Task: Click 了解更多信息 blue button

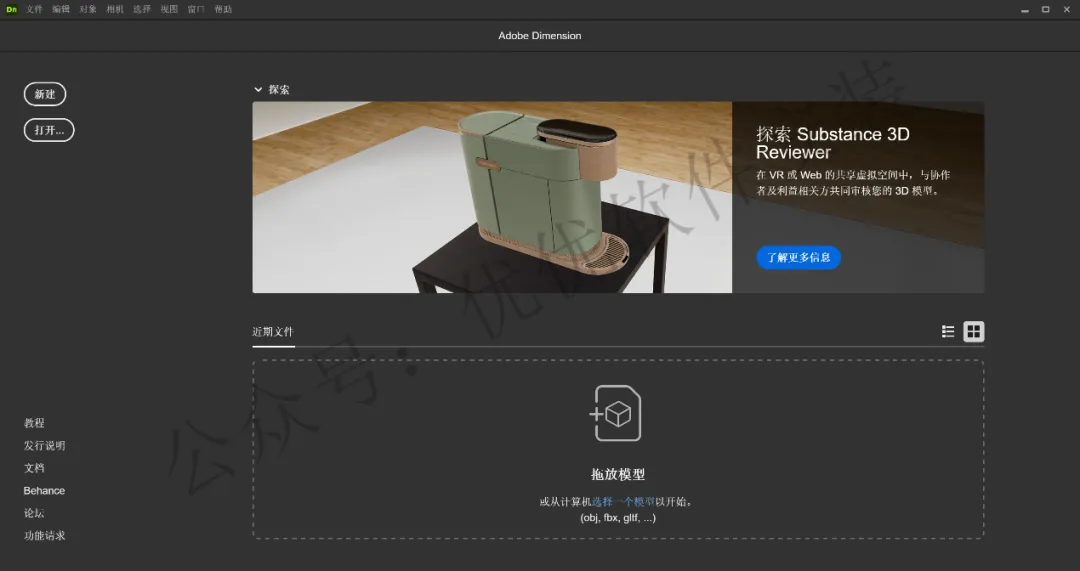Action: click(x=798, y=258)
